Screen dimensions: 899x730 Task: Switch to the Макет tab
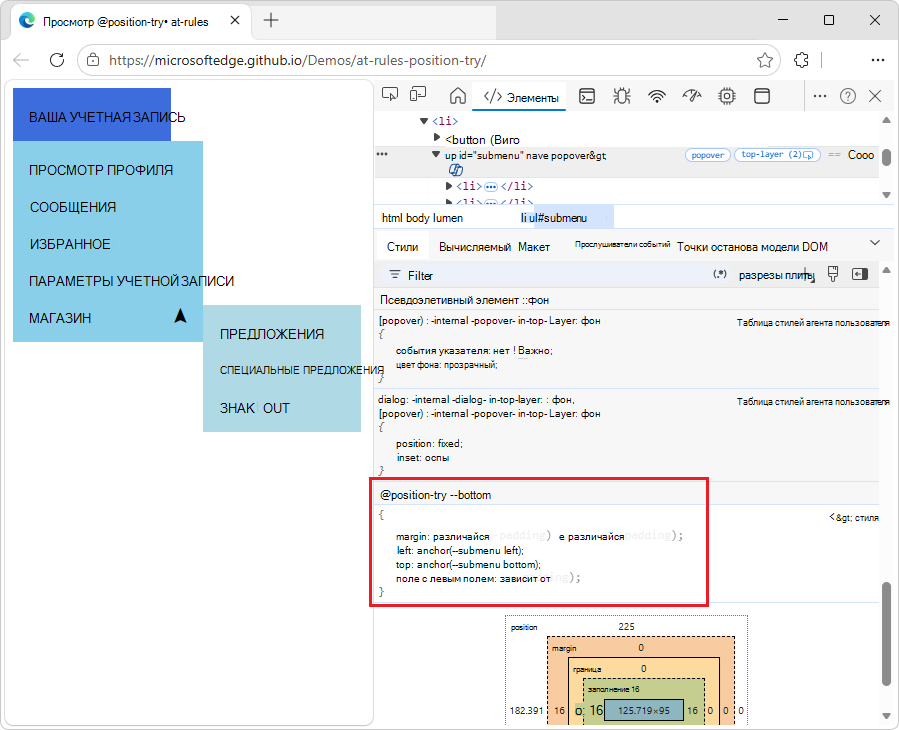tap(534, 247)
